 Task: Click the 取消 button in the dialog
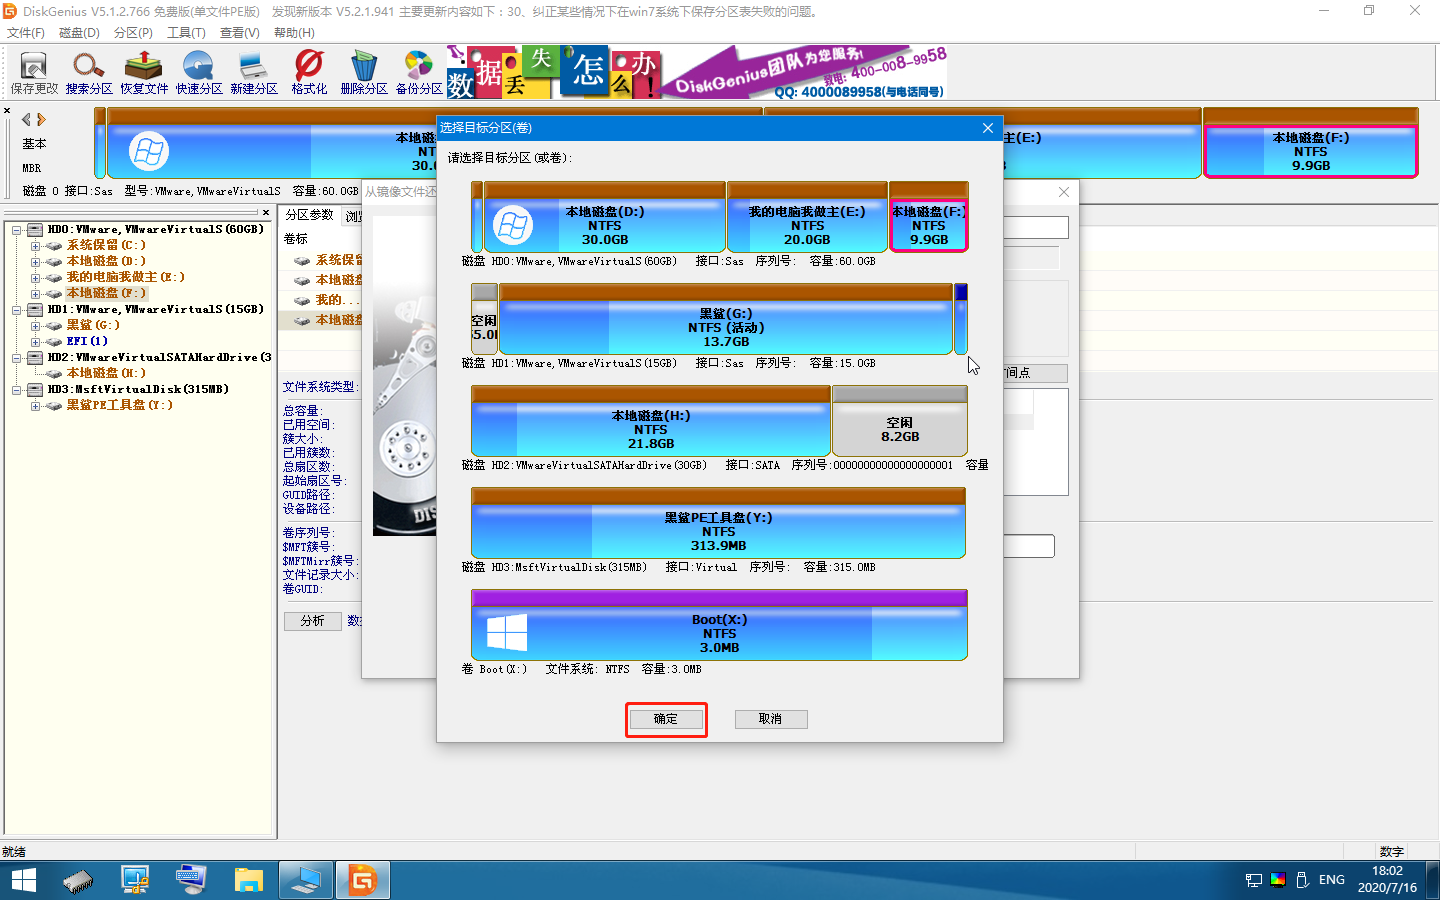[770, 719]
